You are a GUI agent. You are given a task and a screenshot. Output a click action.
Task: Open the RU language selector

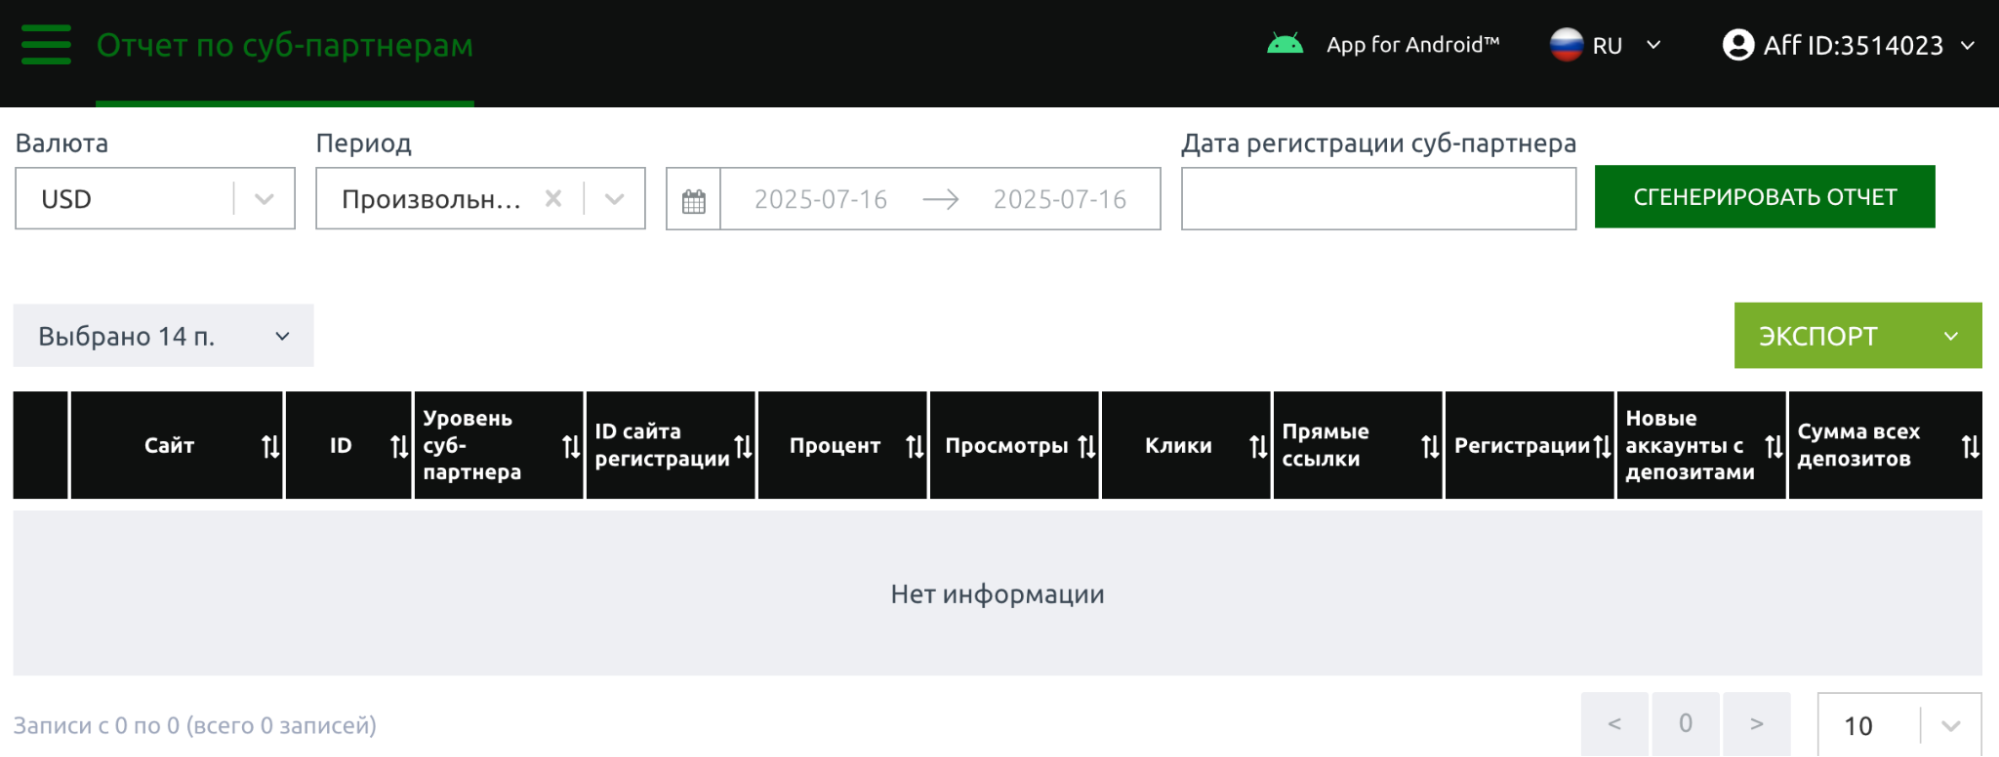1606,45
